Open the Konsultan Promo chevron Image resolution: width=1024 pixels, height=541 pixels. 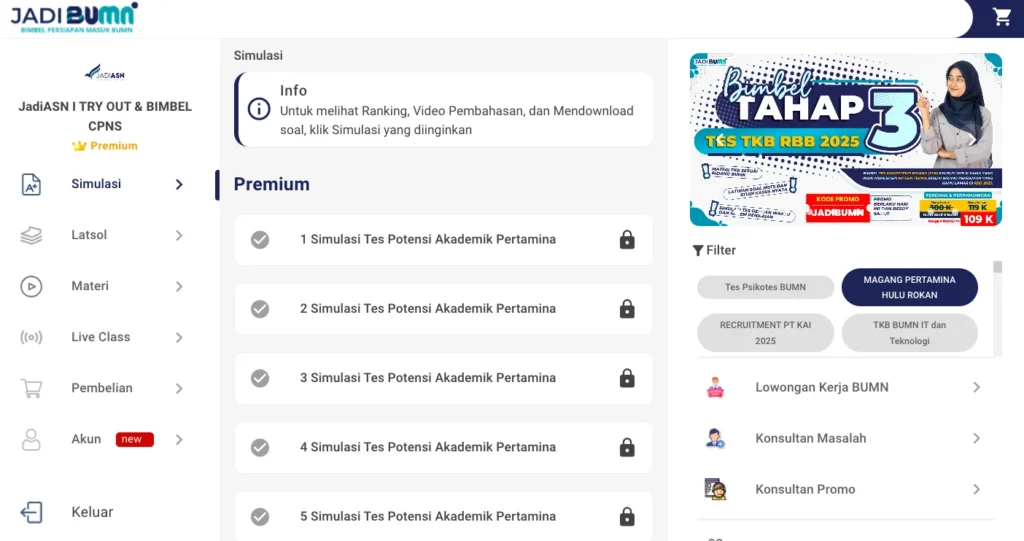[976, 489]
